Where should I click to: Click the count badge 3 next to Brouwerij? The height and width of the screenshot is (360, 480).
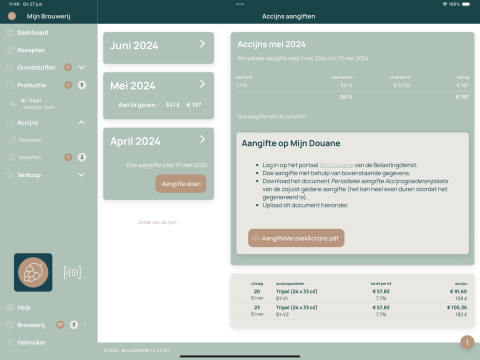pos(74,325)
